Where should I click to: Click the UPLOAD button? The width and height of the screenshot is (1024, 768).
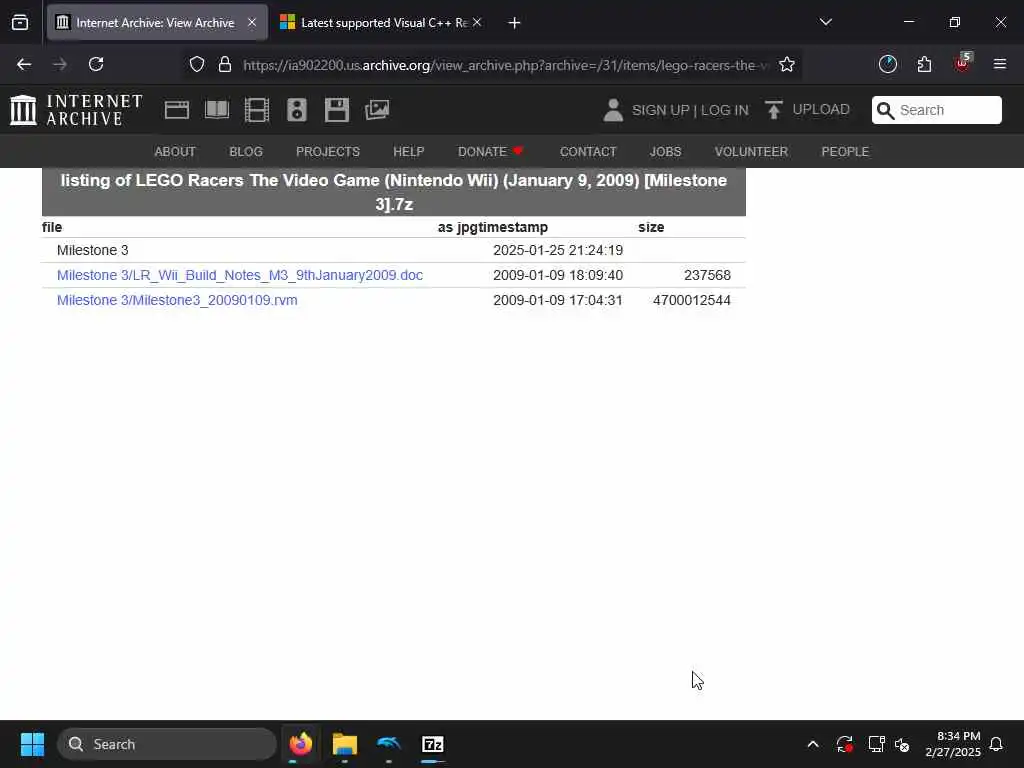coord(807,110)
